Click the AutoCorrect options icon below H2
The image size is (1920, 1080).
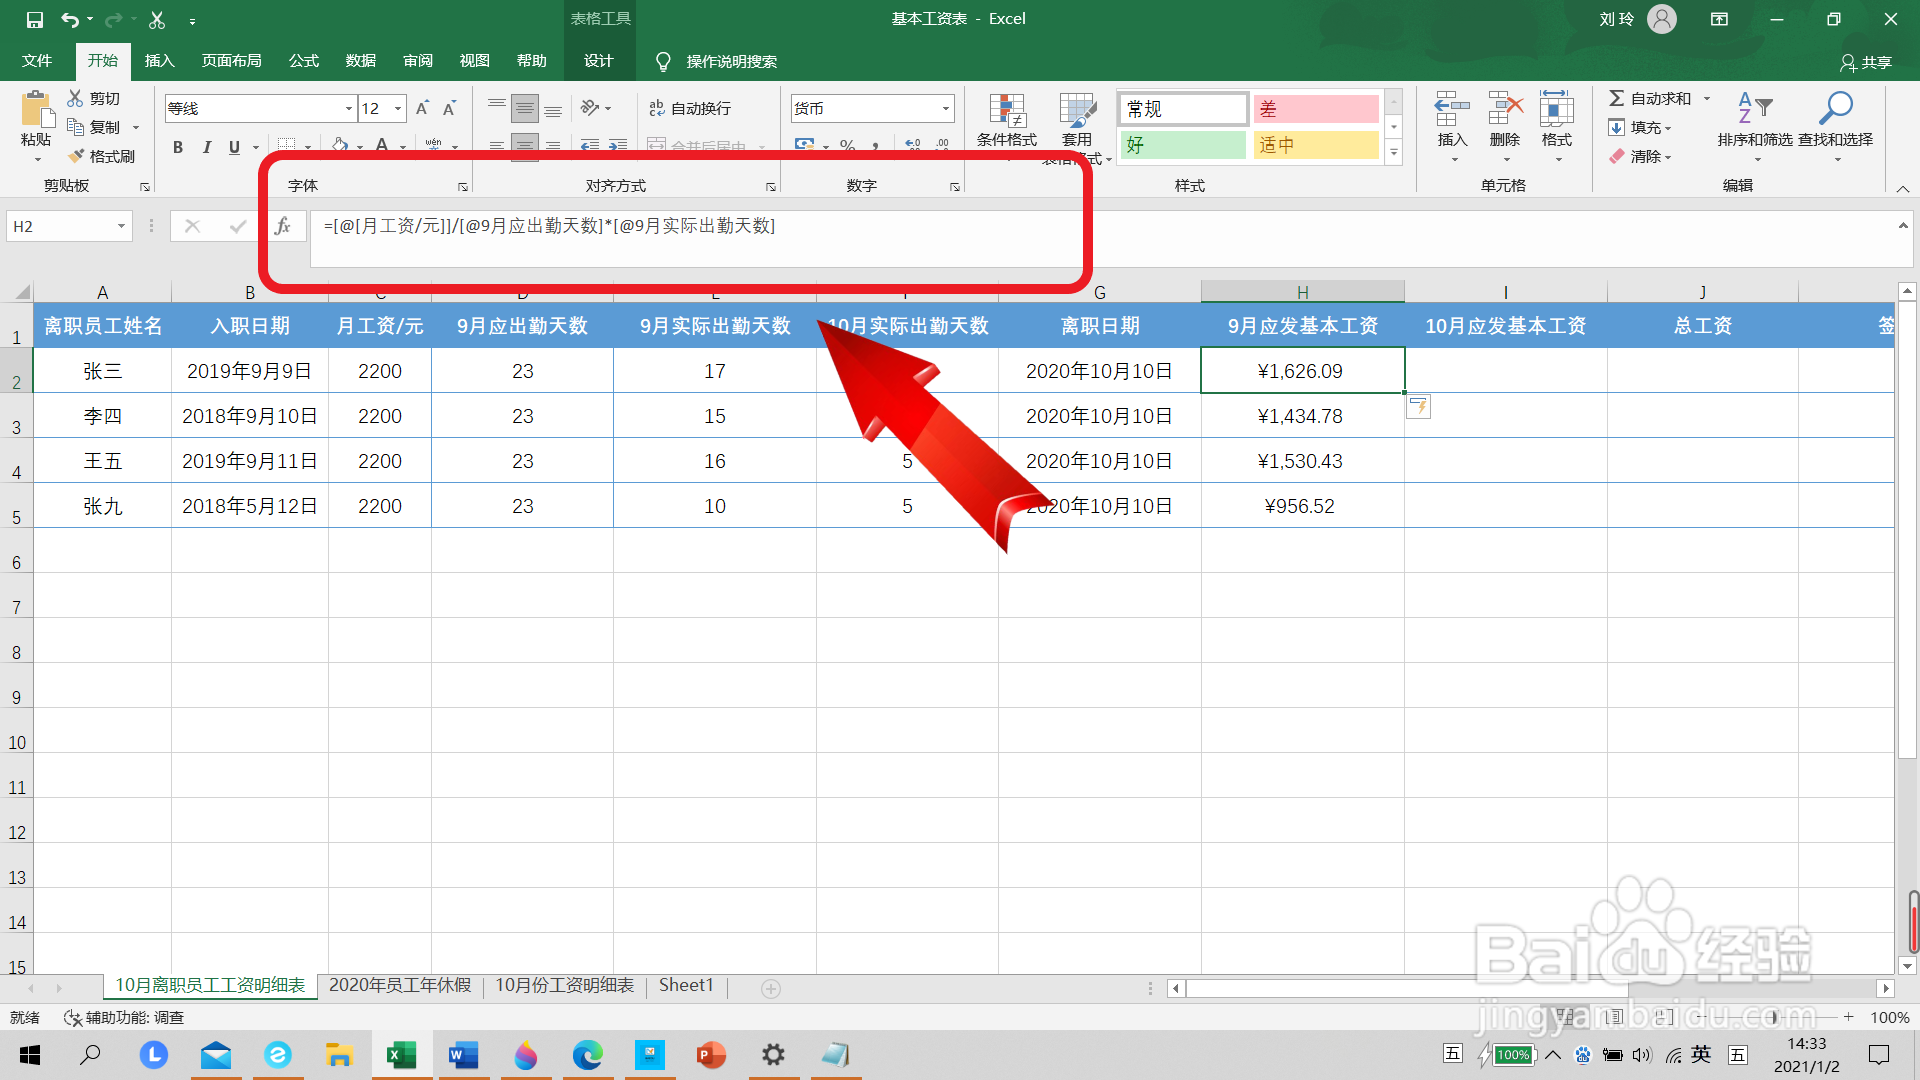1418,406
